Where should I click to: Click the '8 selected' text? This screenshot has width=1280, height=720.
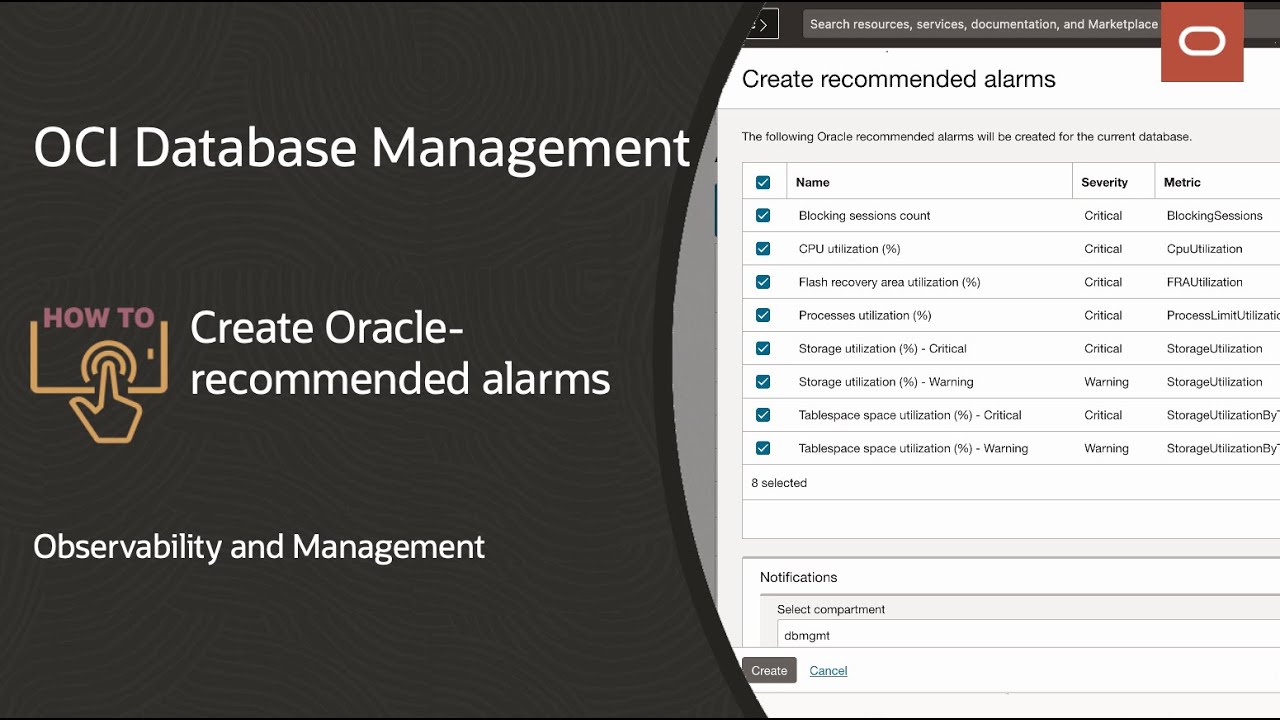pyautogui.click(x=779, y=483)
